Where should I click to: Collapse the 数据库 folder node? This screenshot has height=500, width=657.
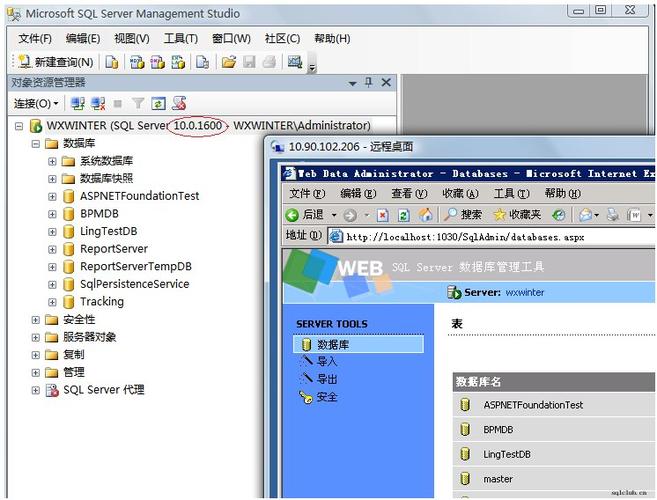36,144
